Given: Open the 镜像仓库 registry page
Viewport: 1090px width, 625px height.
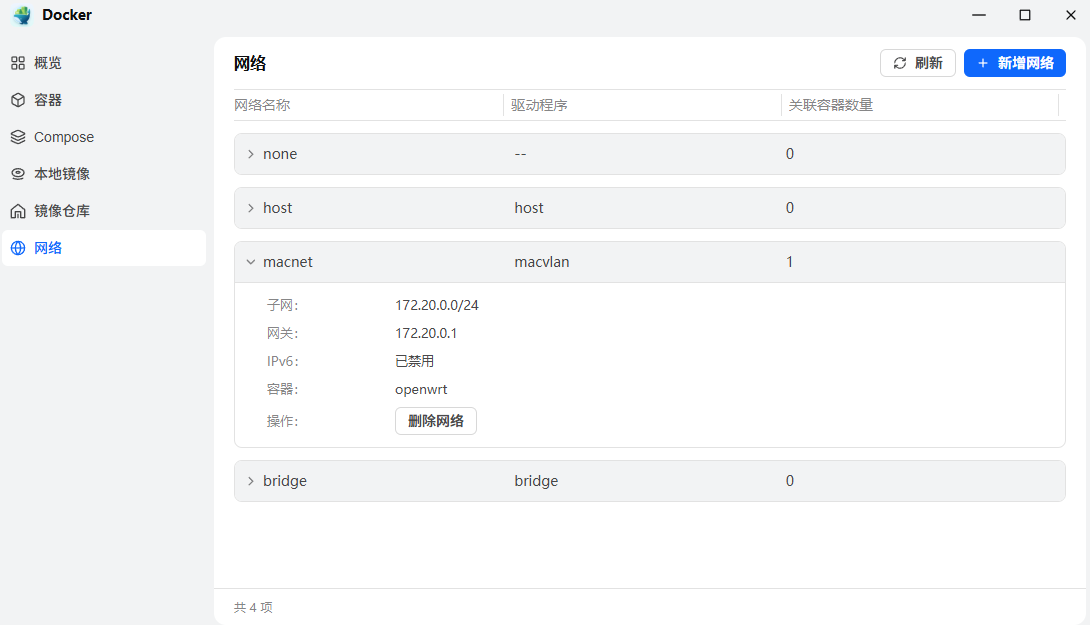Looking at the screenshot, I should pos(62,211).
